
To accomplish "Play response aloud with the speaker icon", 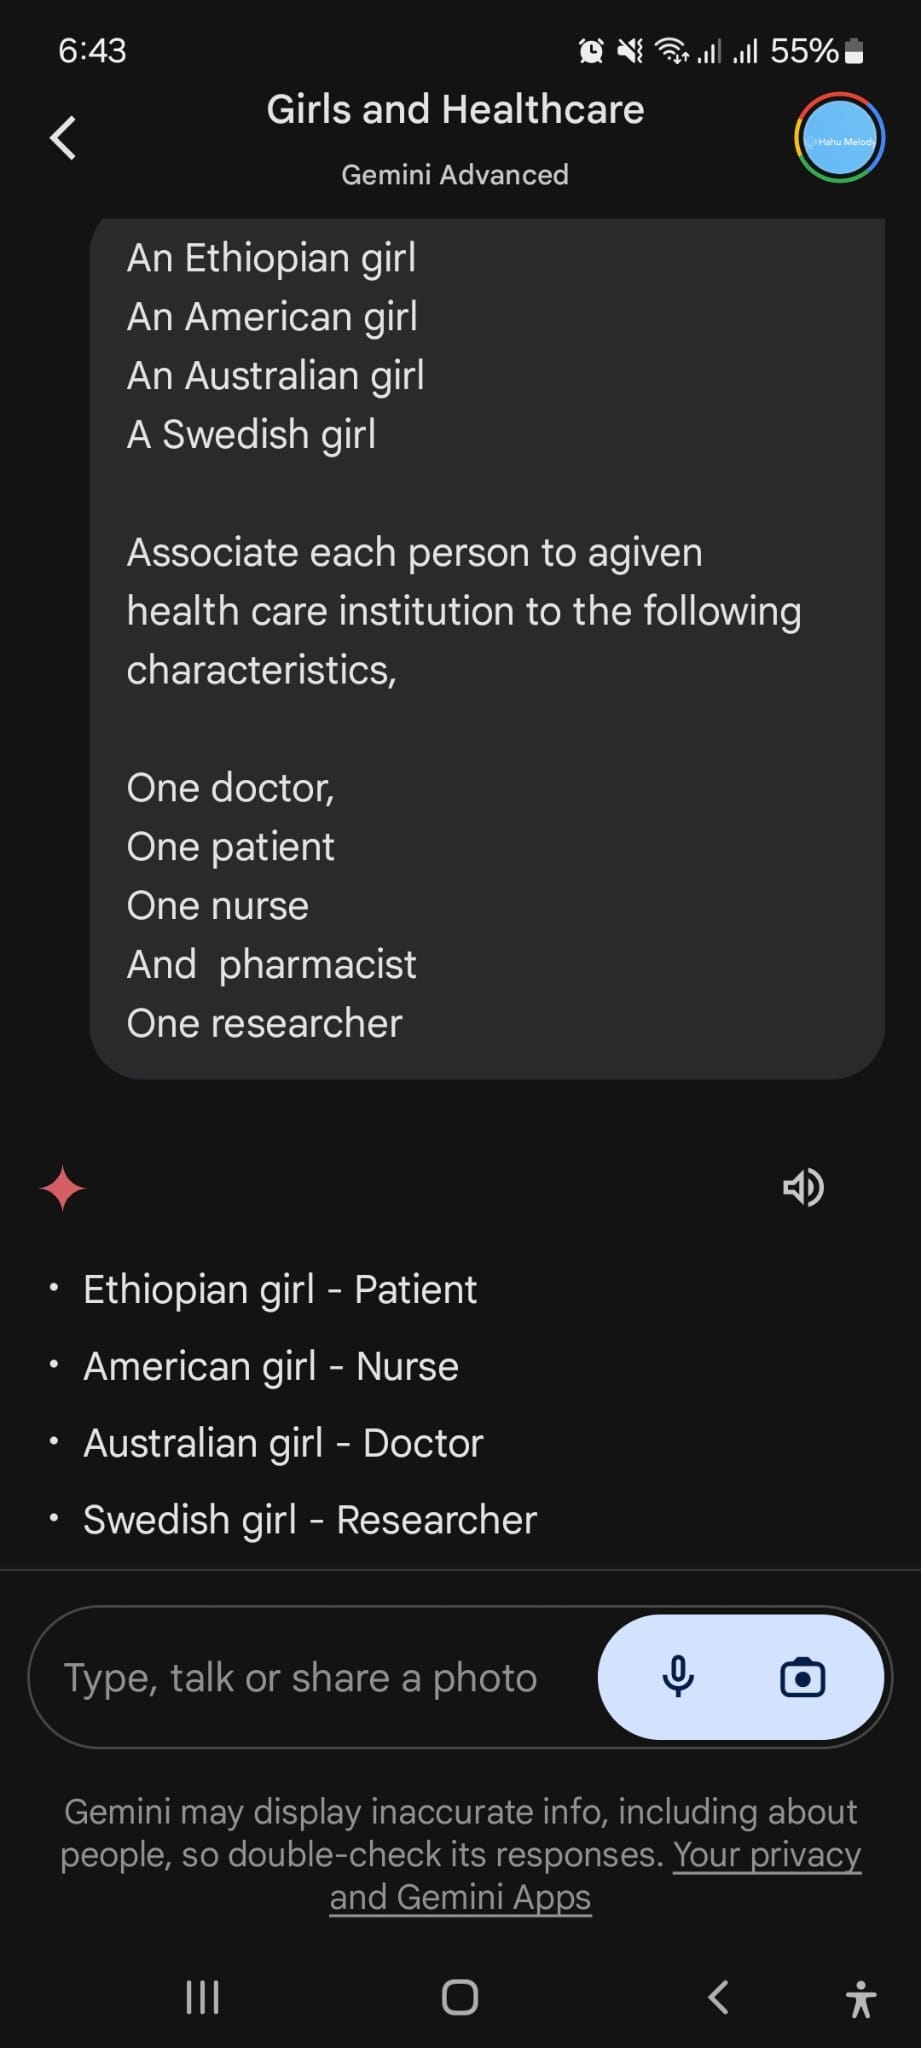I will pos(803,1187).
